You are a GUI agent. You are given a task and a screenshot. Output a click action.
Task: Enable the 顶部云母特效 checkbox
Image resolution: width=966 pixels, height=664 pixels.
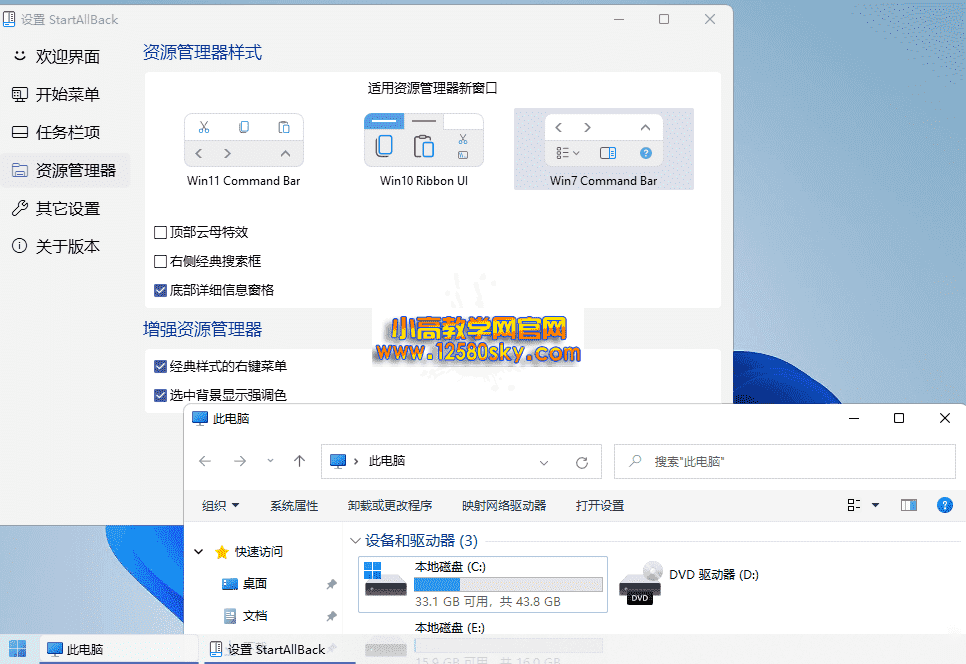tap(160, 232)
